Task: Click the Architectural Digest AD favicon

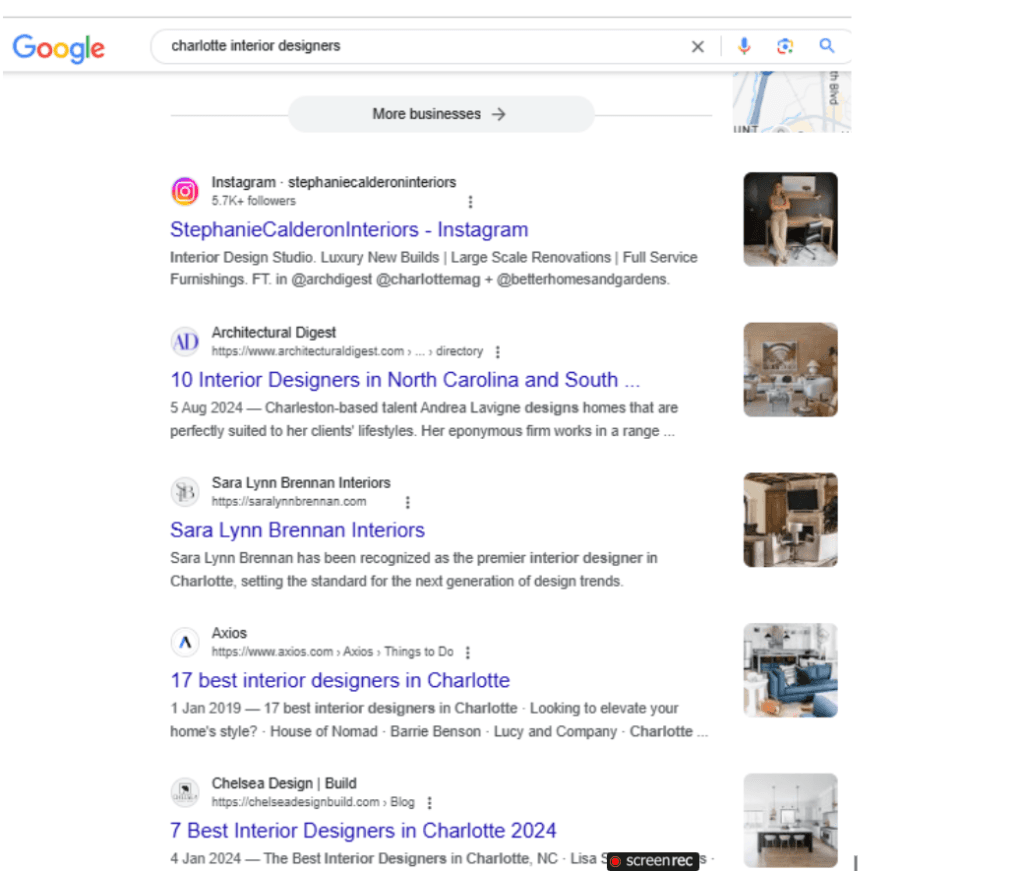Action: [x=185, y=341]
